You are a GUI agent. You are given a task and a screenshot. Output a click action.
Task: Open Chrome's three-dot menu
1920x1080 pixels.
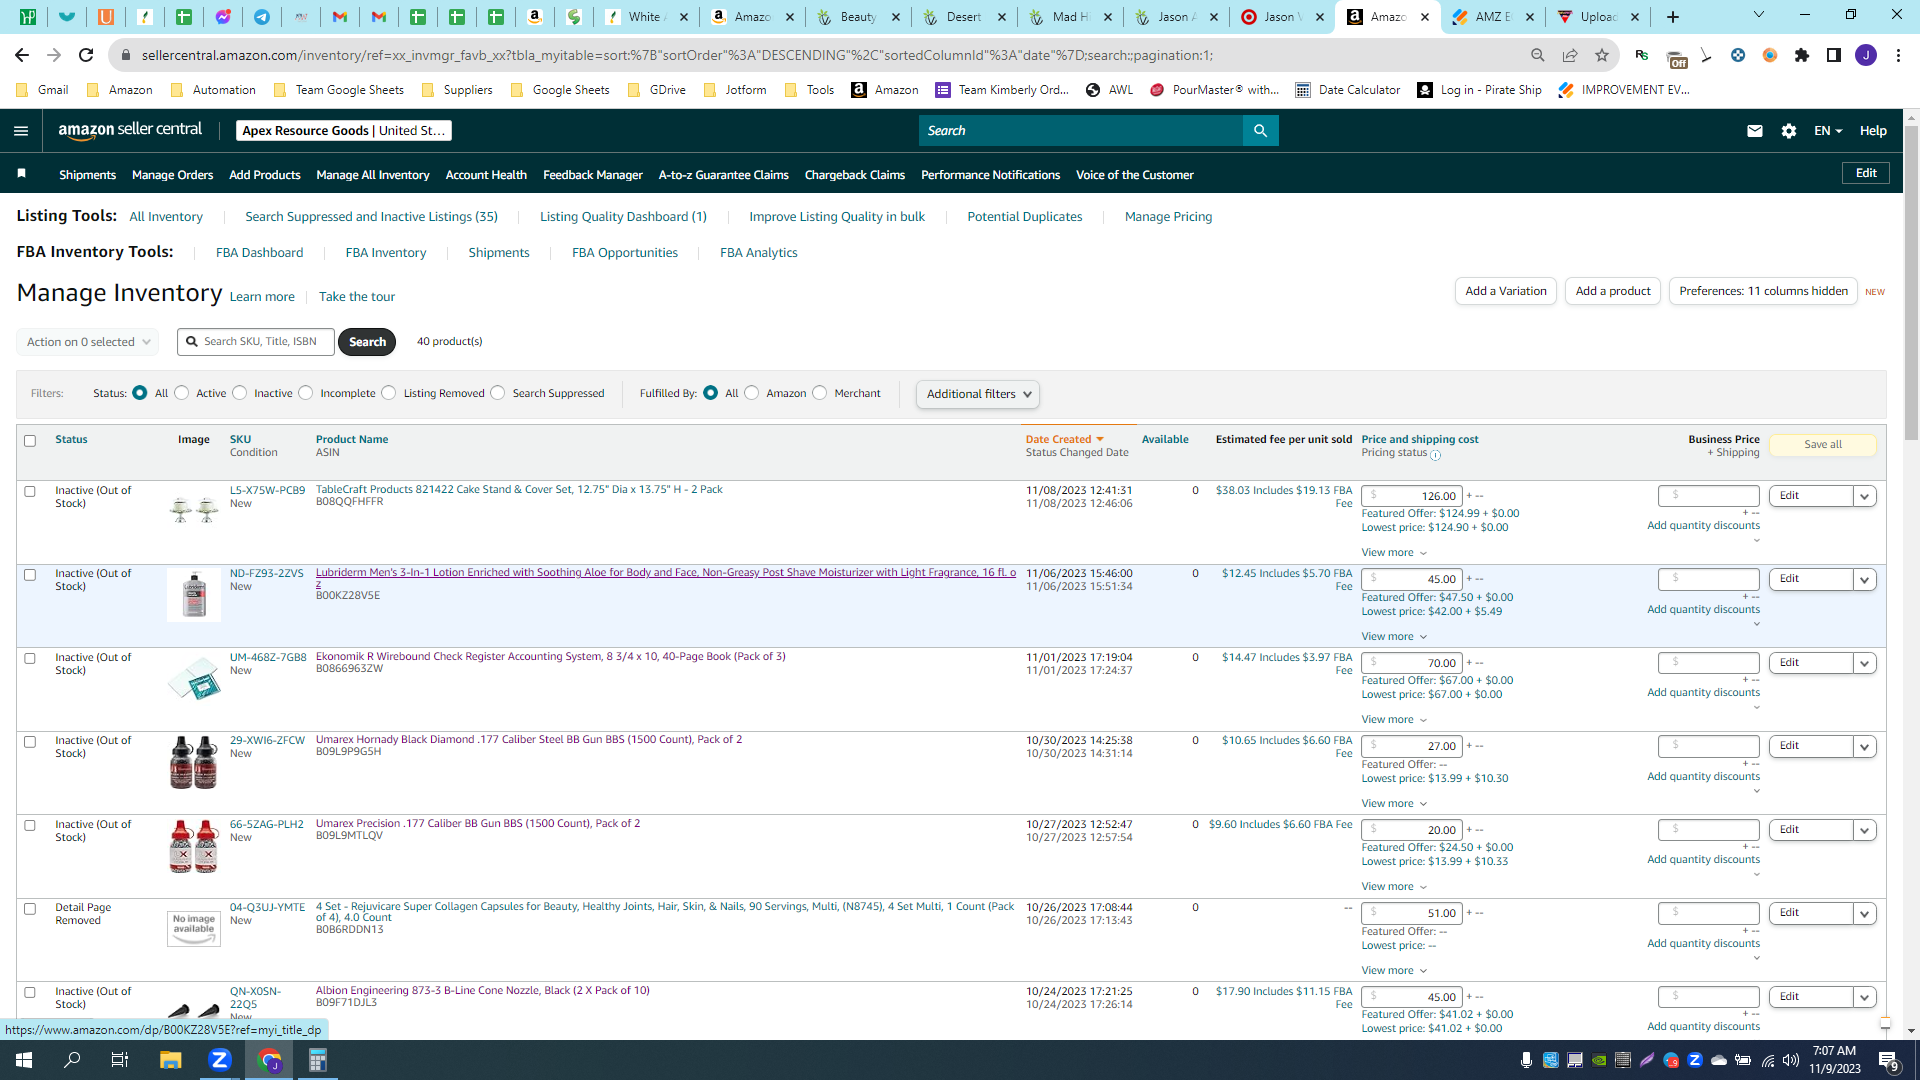click(1898, 55)
